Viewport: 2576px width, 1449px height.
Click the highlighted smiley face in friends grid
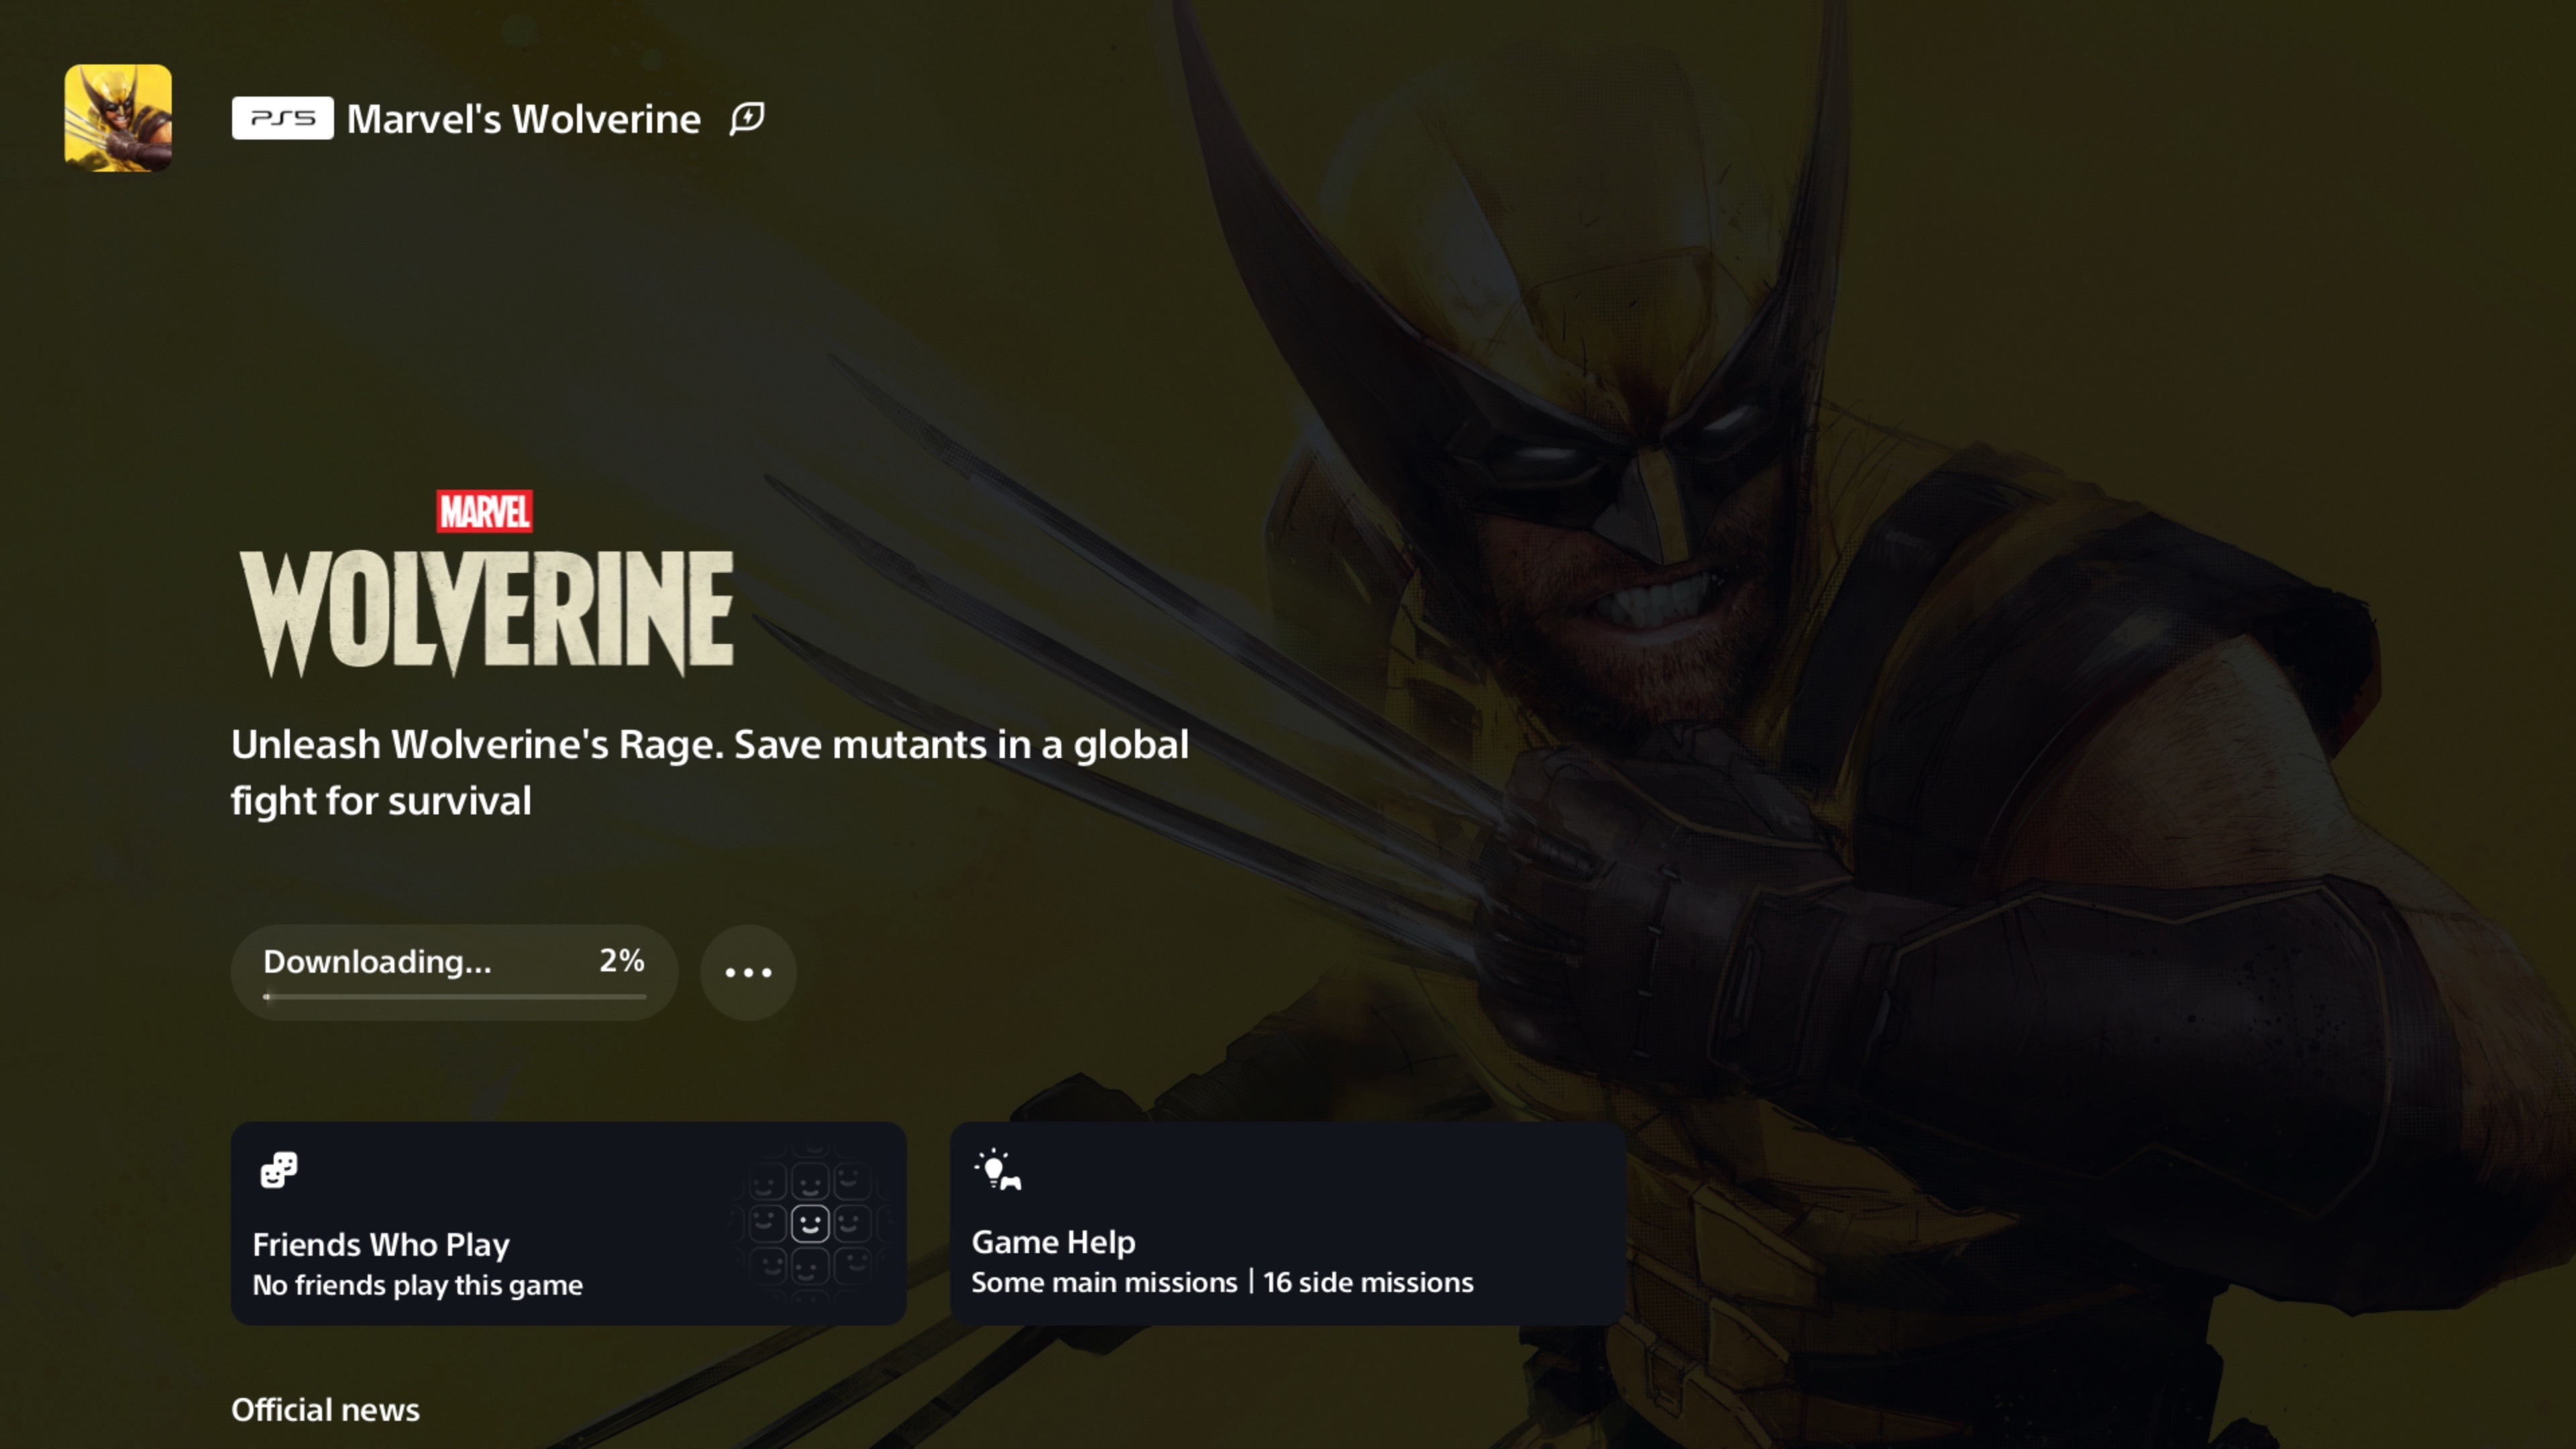coord(810,1223)
